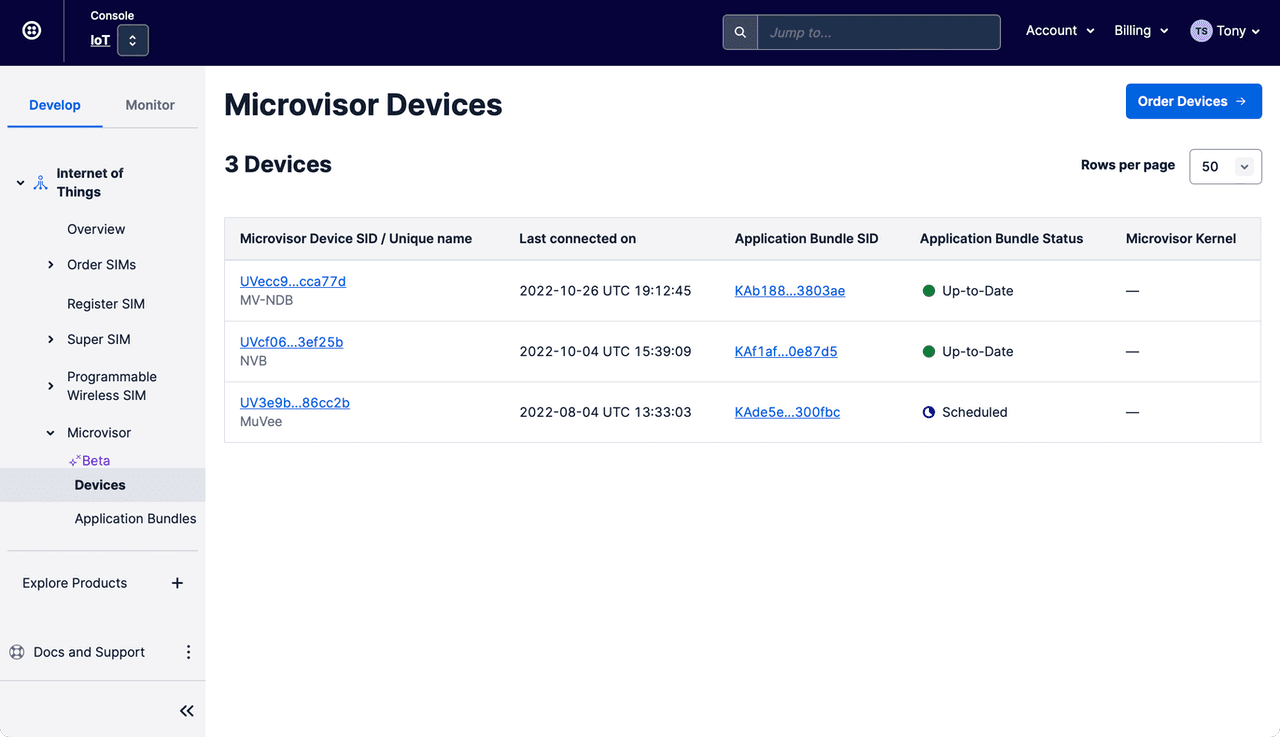Expand the Super SIM section
Image resolution: width=1280 pixels, height=737 pixels.
[51, 339]
